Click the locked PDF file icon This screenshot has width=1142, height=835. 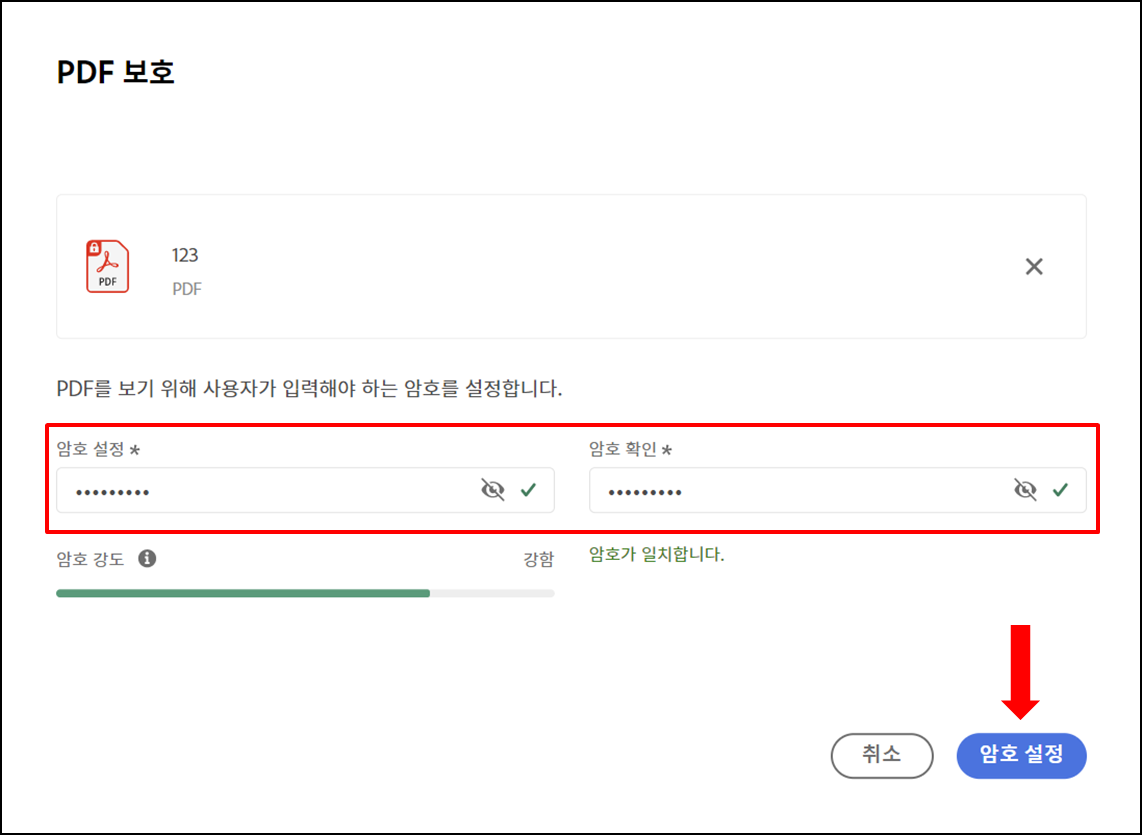[x=108, y=266]
